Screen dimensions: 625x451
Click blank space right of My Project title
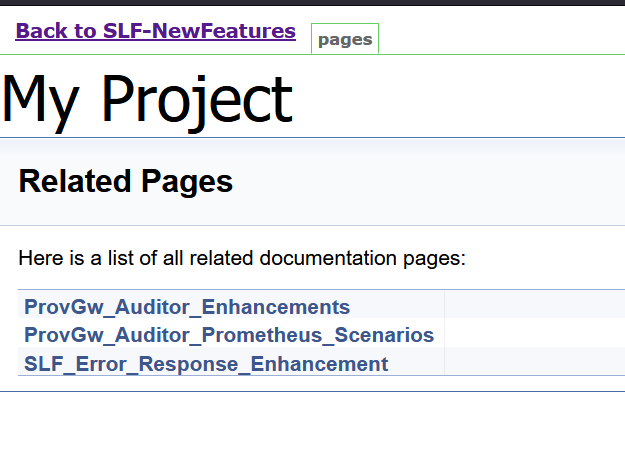click(x=460, y=99)
